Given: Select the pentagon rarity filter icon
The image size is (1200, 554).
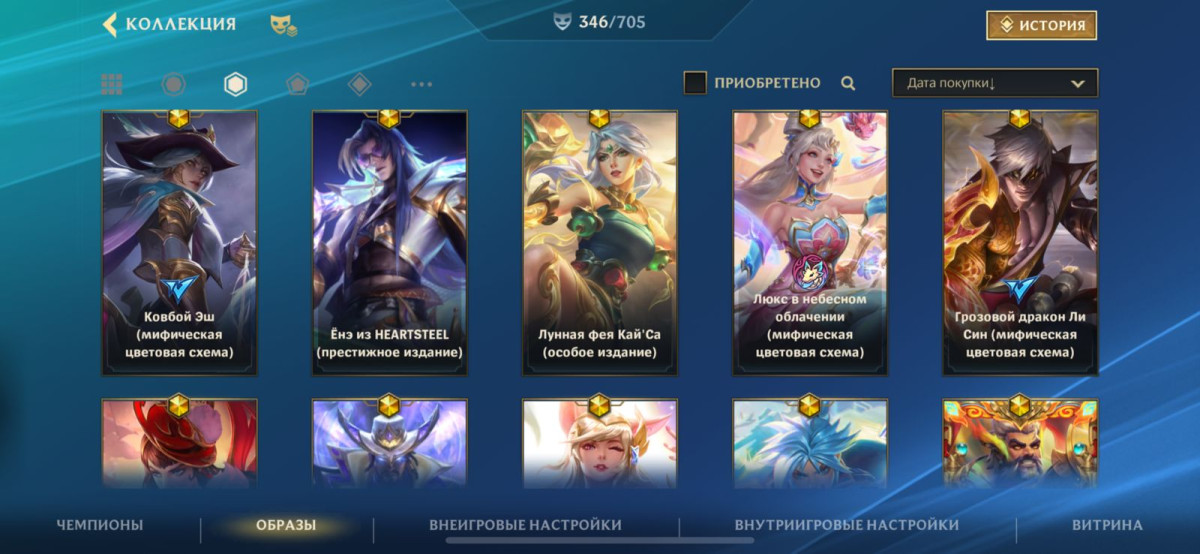Looking at the screenshot, I should coord(297,85).
